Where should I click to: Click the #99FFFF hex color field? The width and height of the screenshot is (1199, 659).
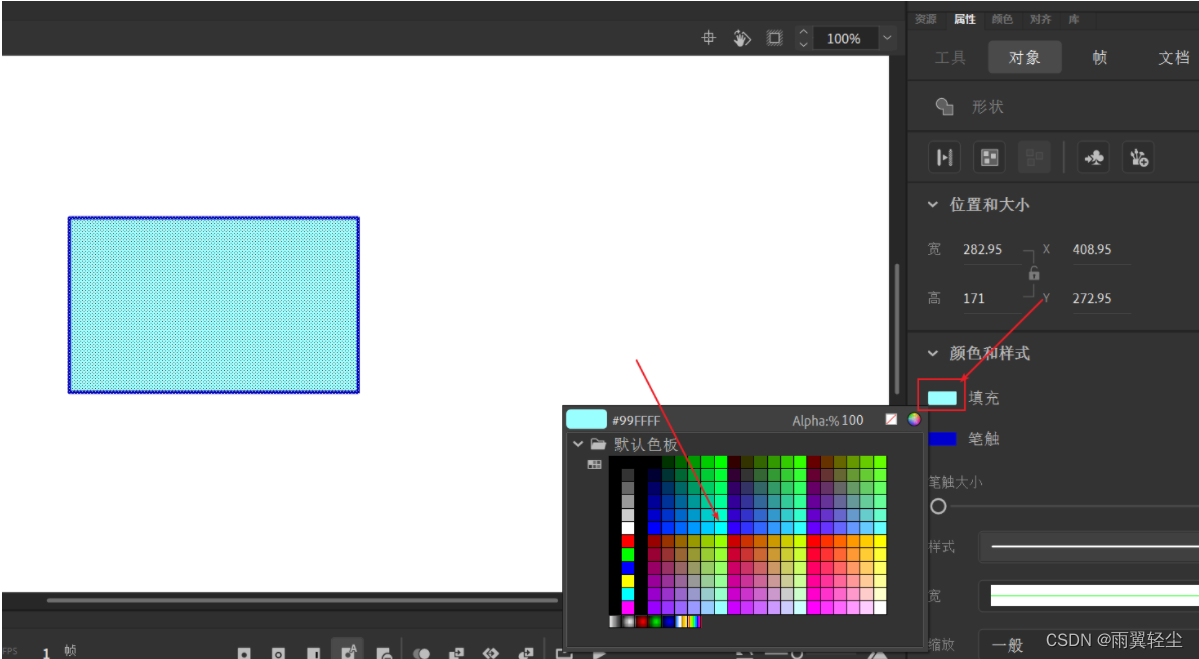tap(636, 420)
